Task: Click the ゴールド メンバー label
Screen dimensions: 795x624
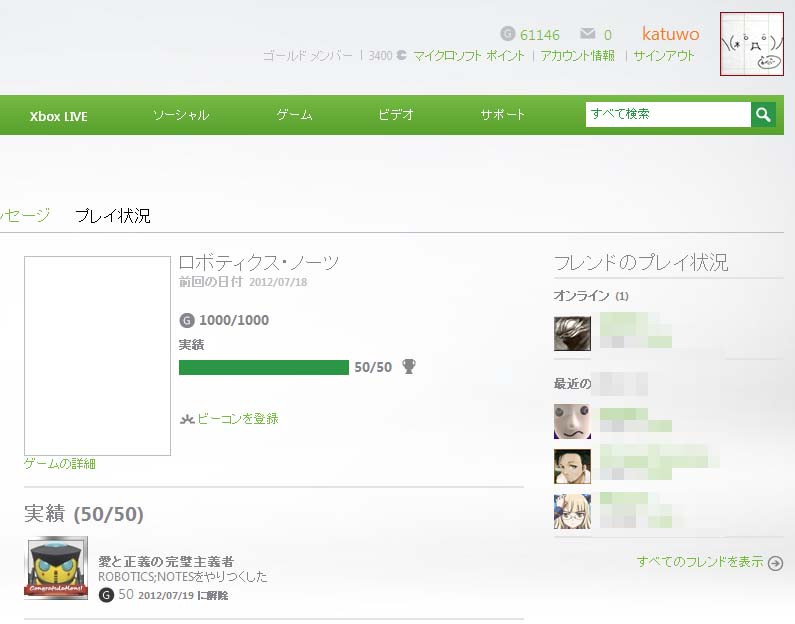Action: 308,56
